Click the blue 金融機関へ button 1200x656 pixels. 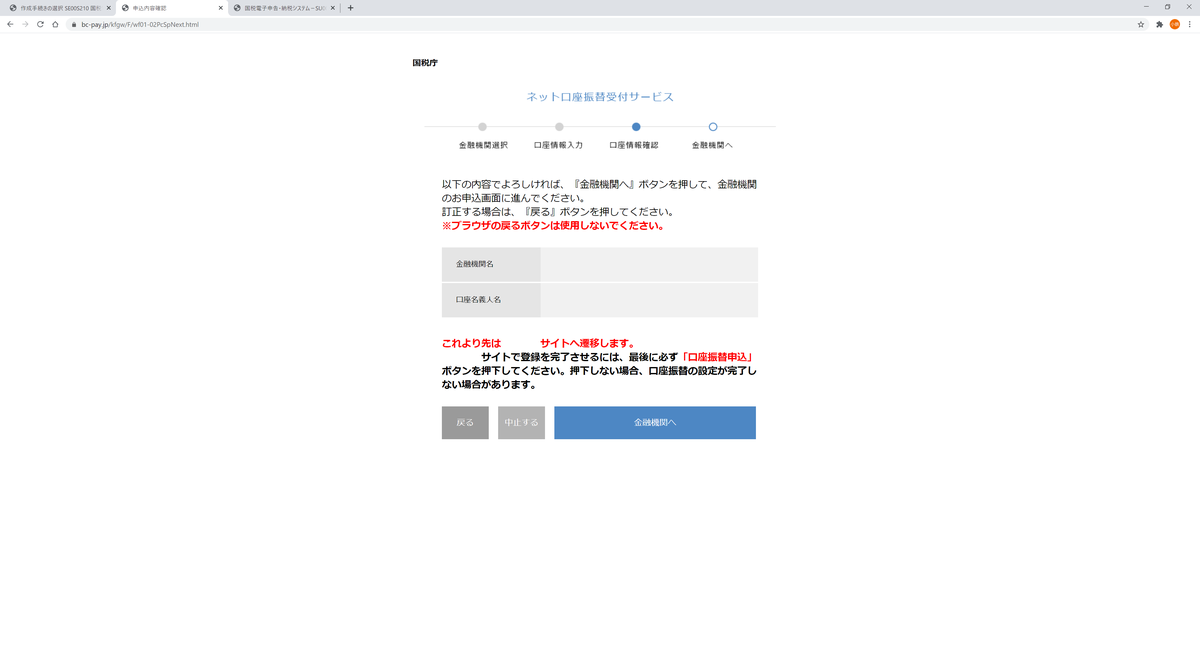(655, 423)
